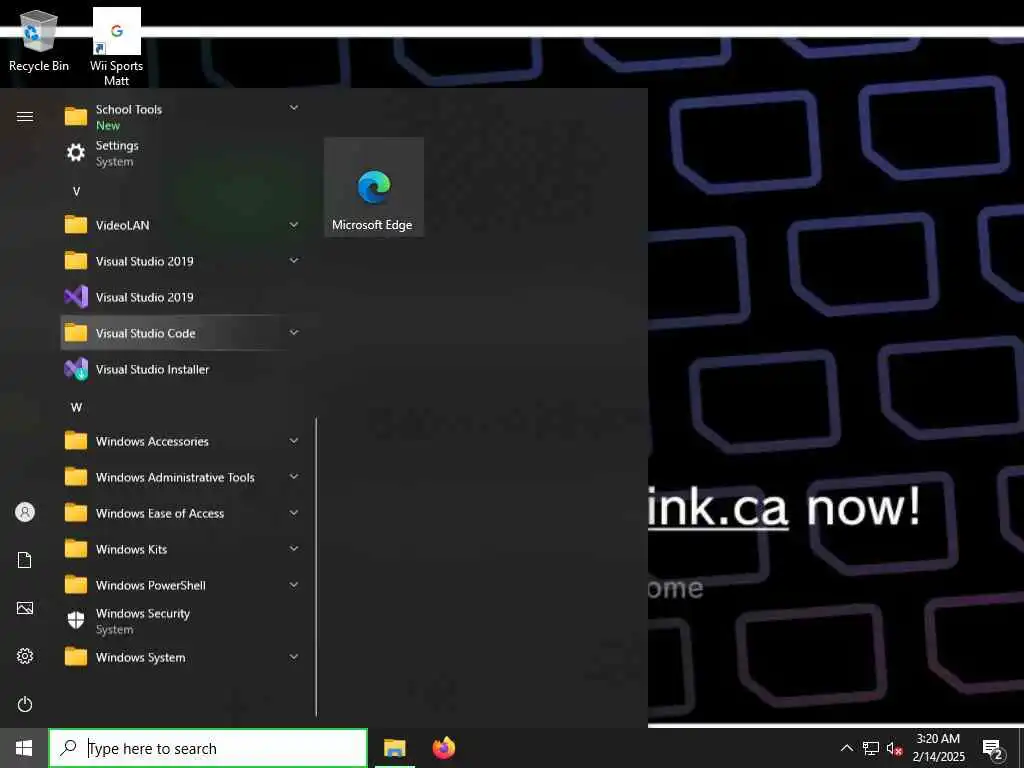The height and width of the screenshot is (768, 1024).
Task: Open the School Tools folder icon
Action: point(76,116)
